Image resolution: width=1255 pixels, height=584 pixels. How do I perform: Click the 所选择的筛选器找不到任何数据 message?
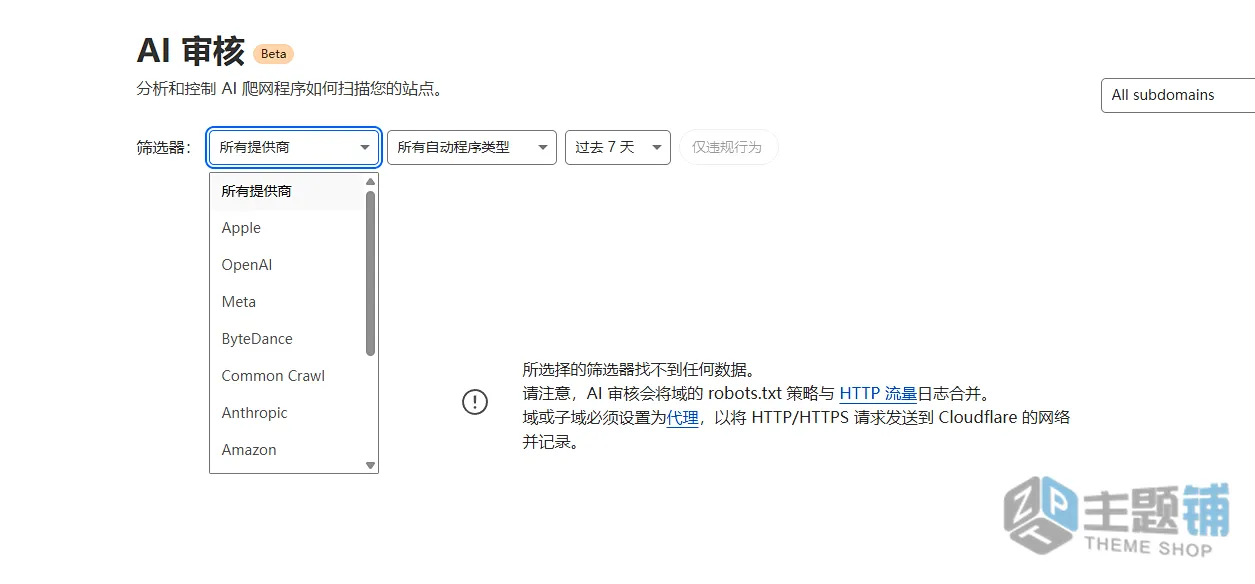pos(638,369)
